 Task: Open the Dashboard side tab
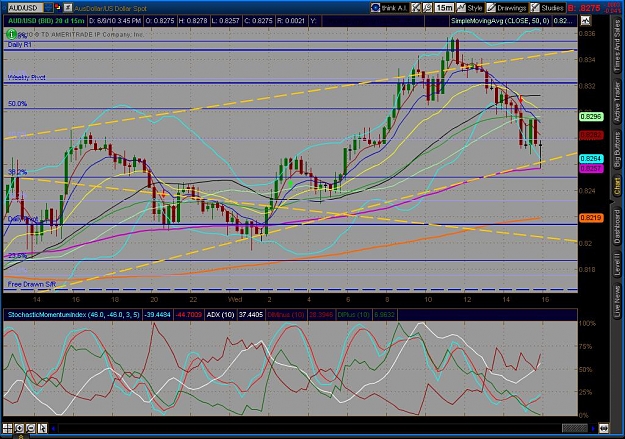(617, 225)
